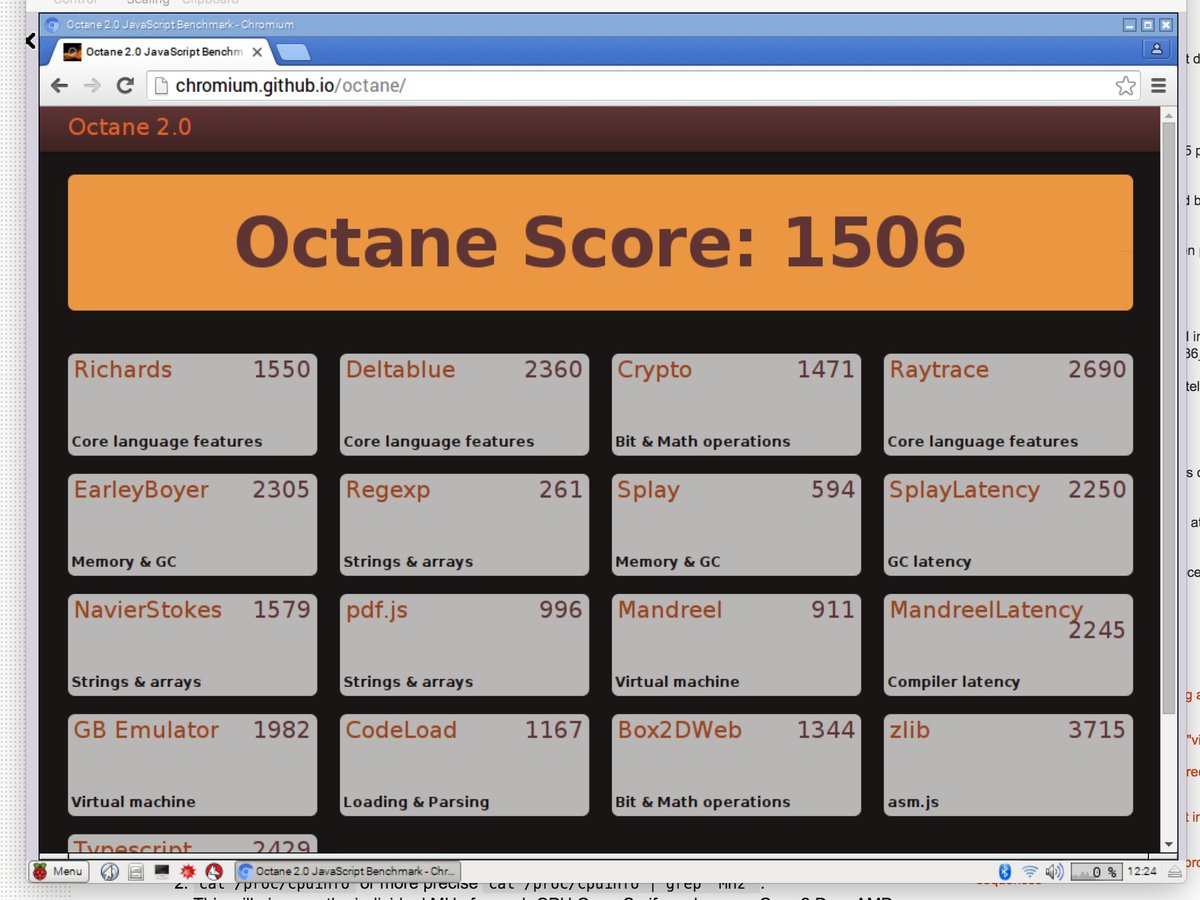This screenshot has height=900, width=1200.
Task: Click the Loading & Parsing label
Action: (x=416, y=802)
